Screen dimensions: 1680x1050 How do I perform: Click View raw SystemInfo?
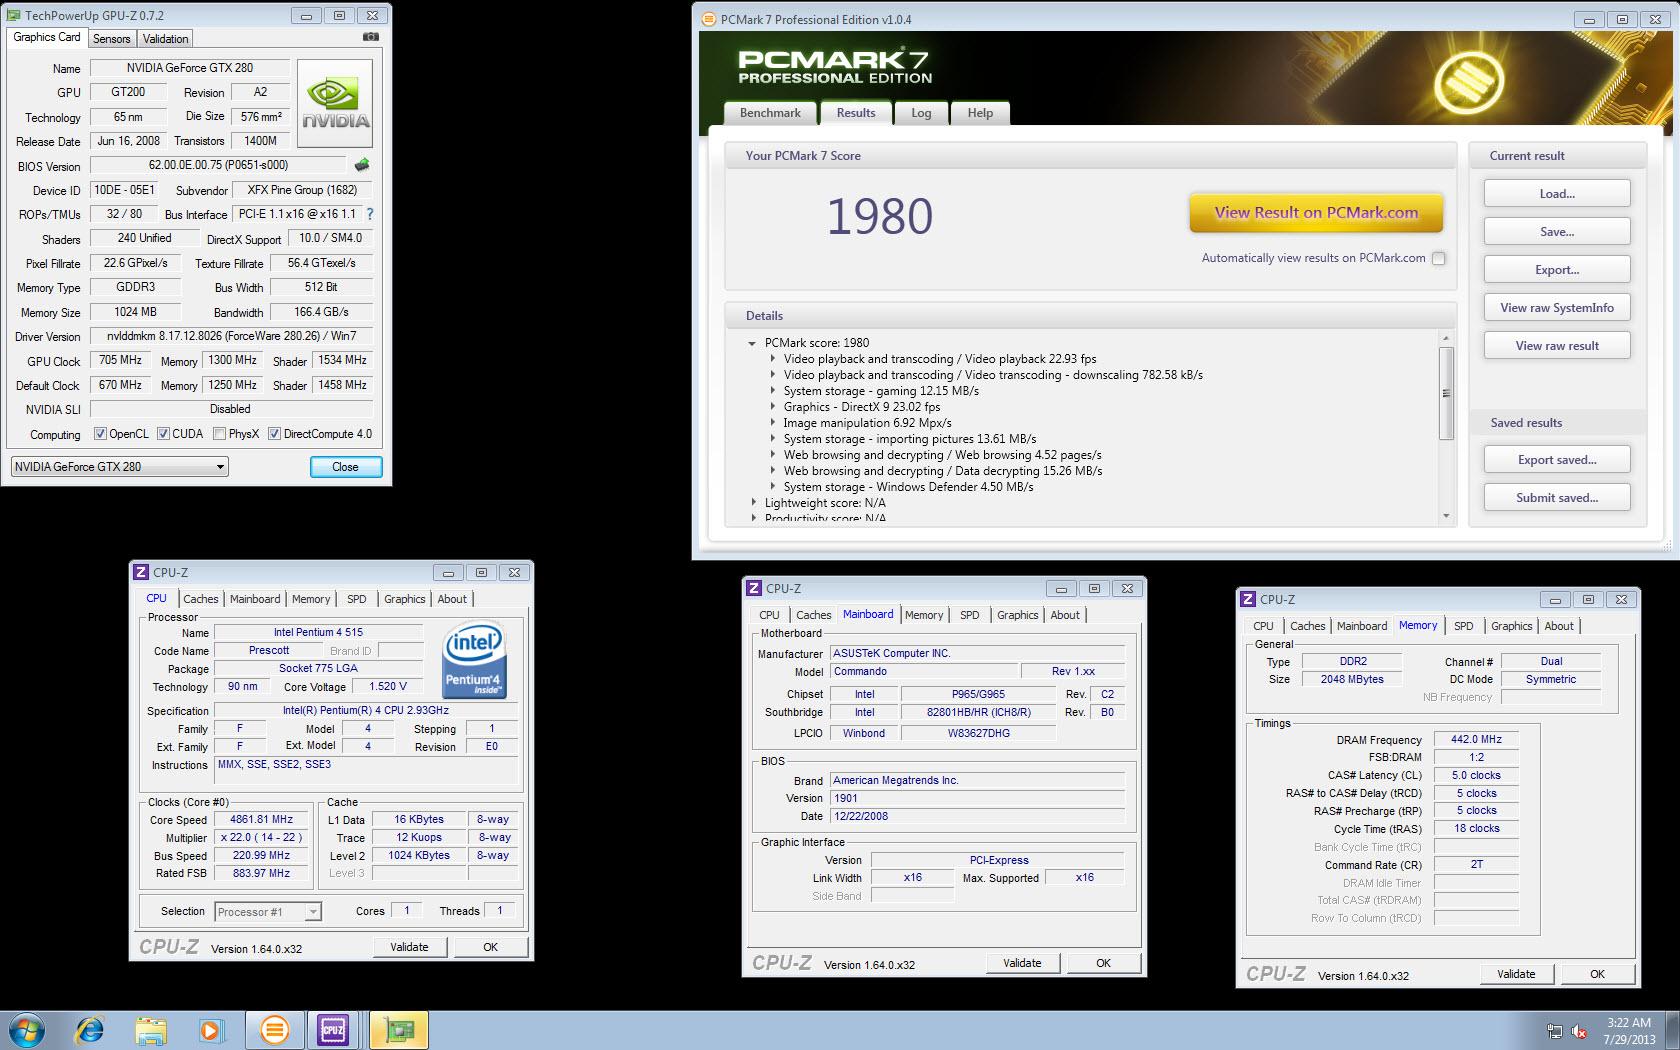(x=1557, y=308)
